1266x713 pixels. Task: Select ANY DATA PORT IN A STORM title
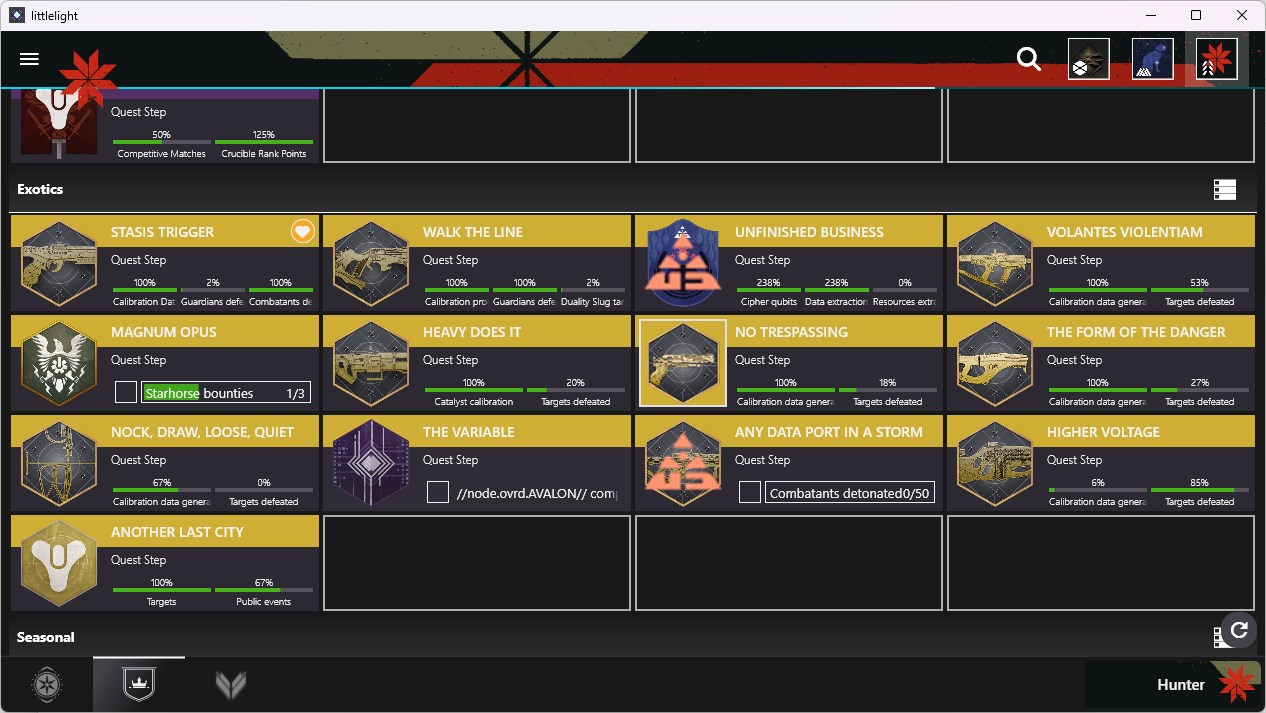tap(829, 432)
